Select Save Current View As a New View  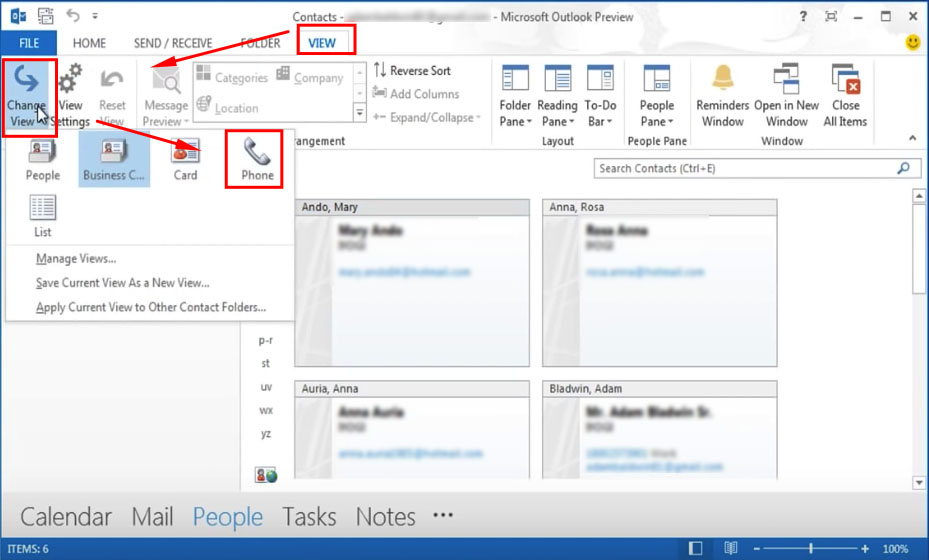pyautogui.click(x=123, y=283)
